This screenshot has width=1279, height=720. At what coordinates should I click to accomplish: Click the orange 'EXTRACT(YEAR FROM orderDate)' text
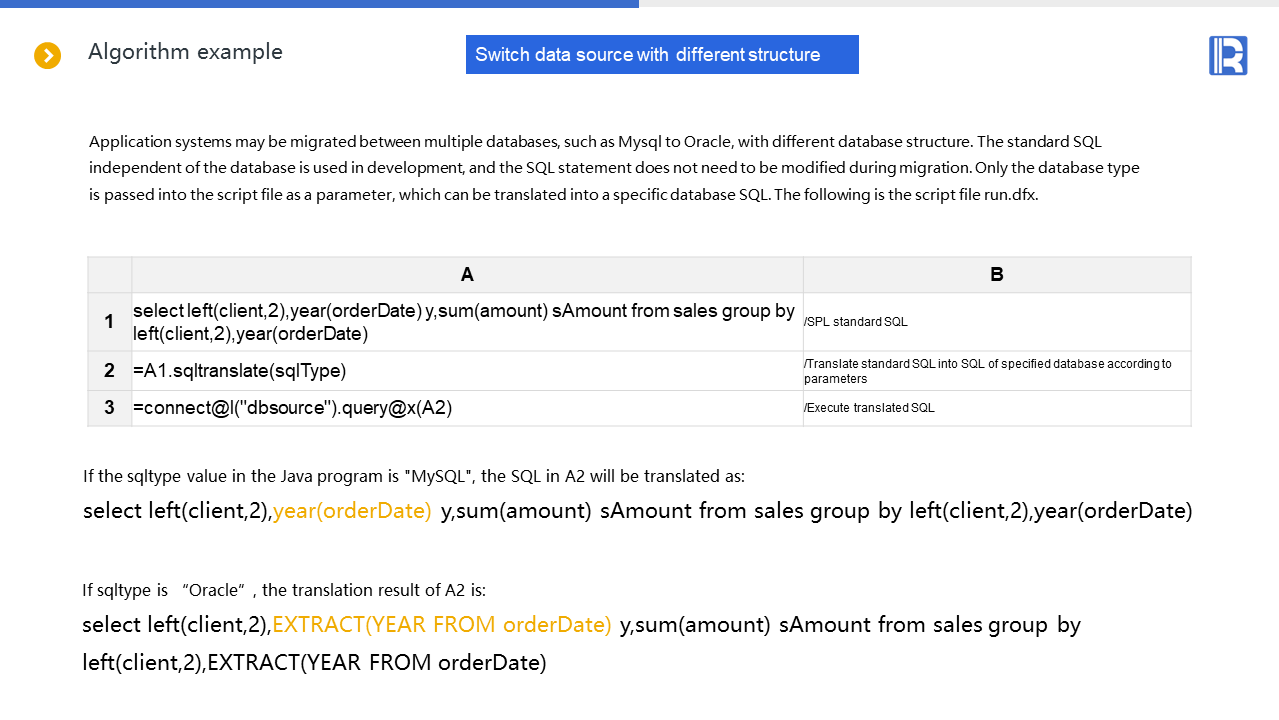pyautogui.click(x=441, y=625)
